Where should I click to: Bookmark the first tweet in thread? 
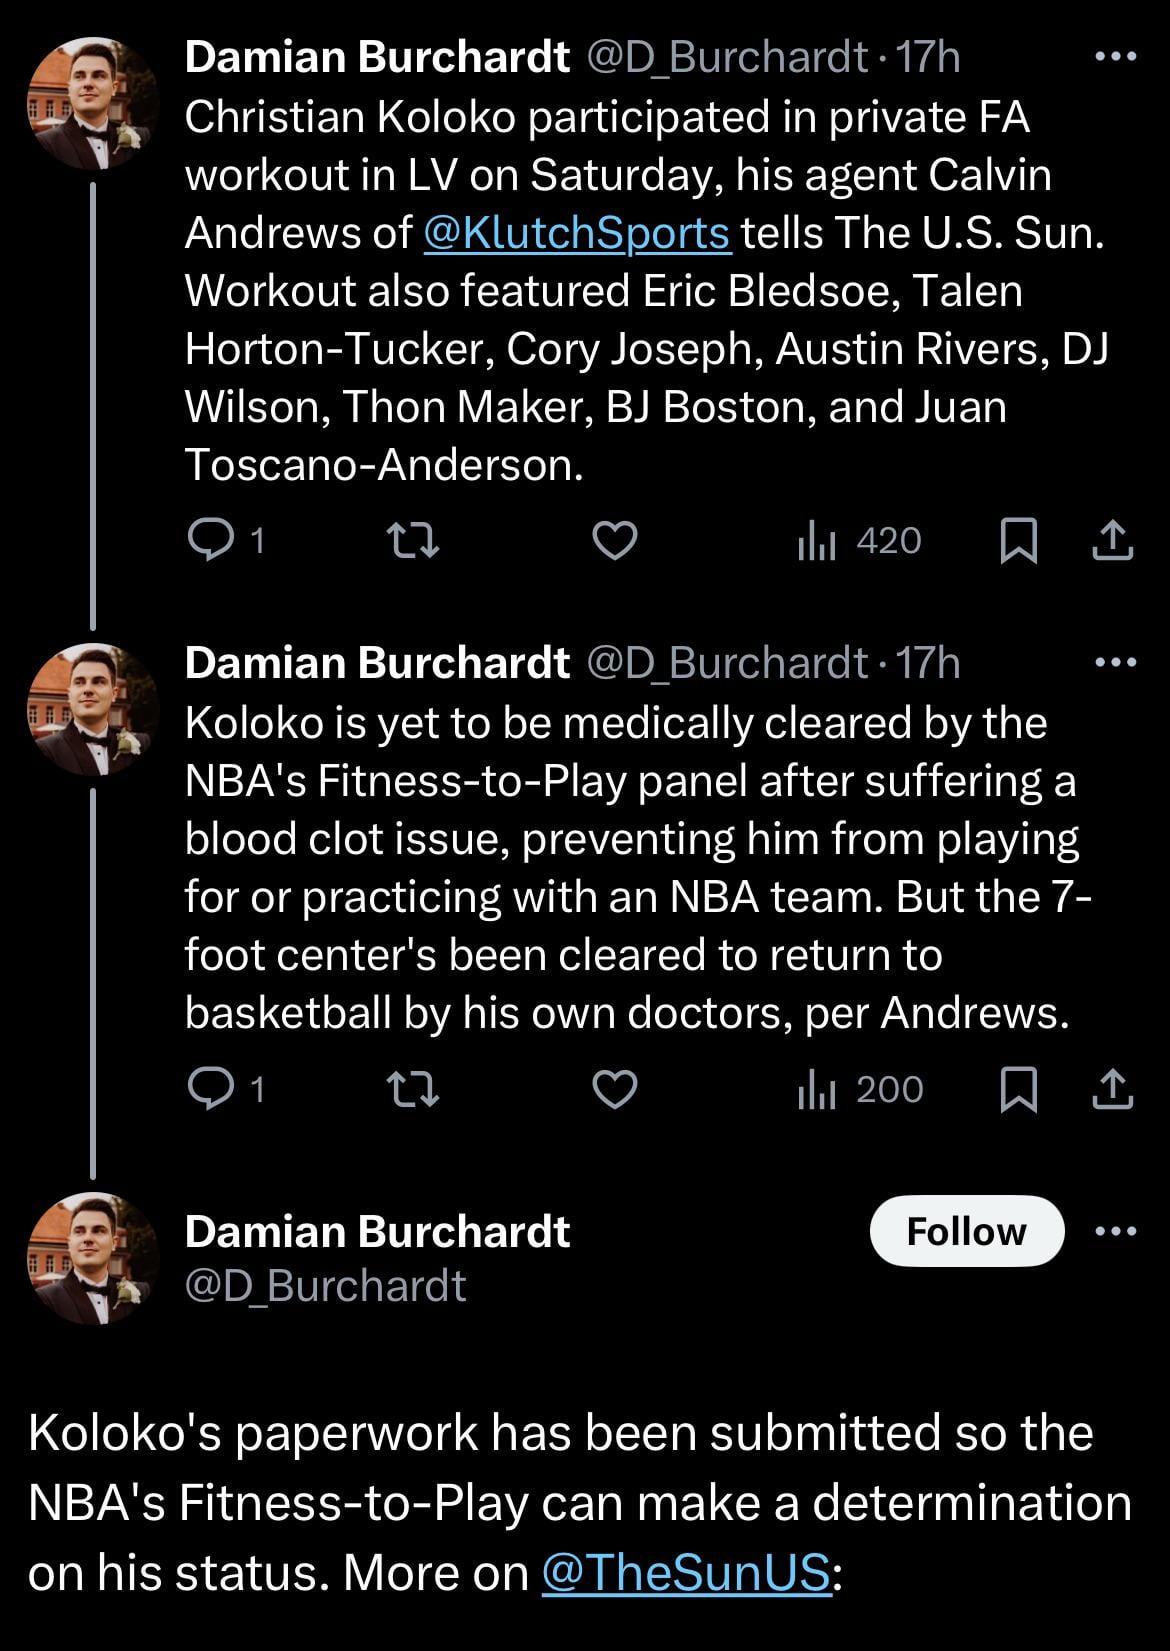1019,541
